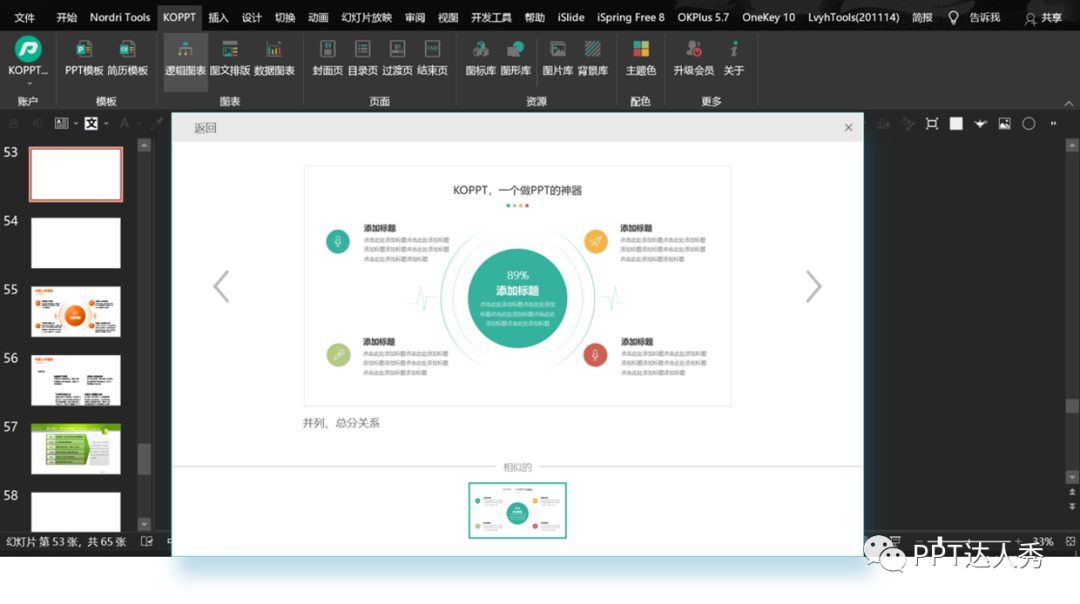
Task: Open the 图标库 icon library
Action: pyautogui.click(x=481, y=57)
